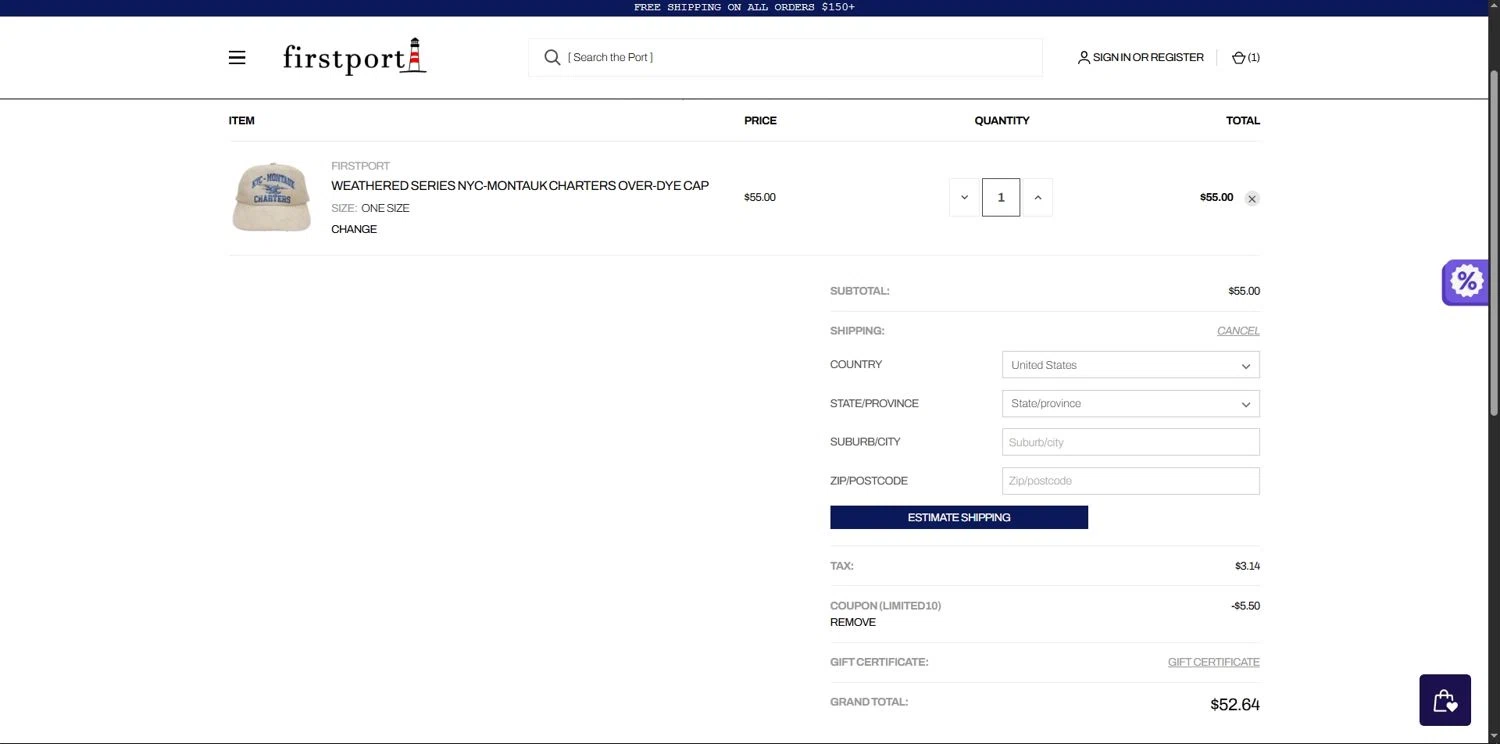Remove the LIMITED10 coupon

pos(853,622)
